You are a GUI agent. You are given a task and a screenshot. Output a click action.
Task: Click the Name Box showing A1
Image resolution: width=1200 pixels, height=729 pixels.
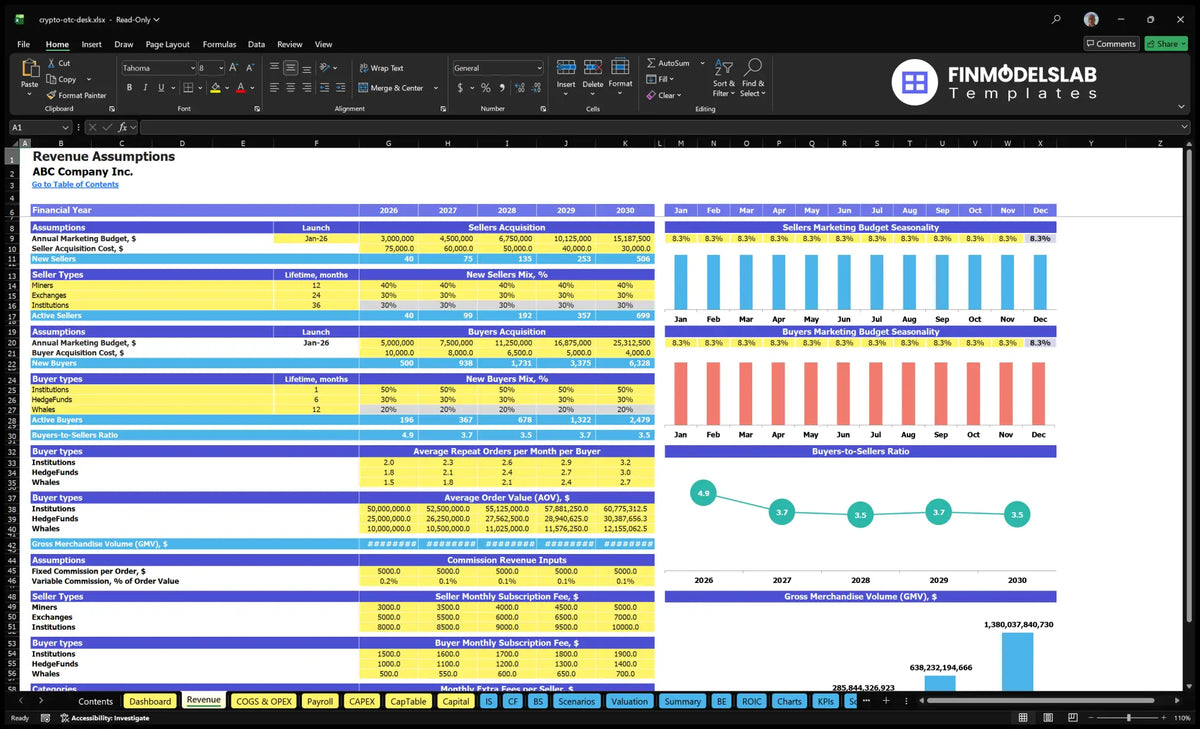point(40,127)
